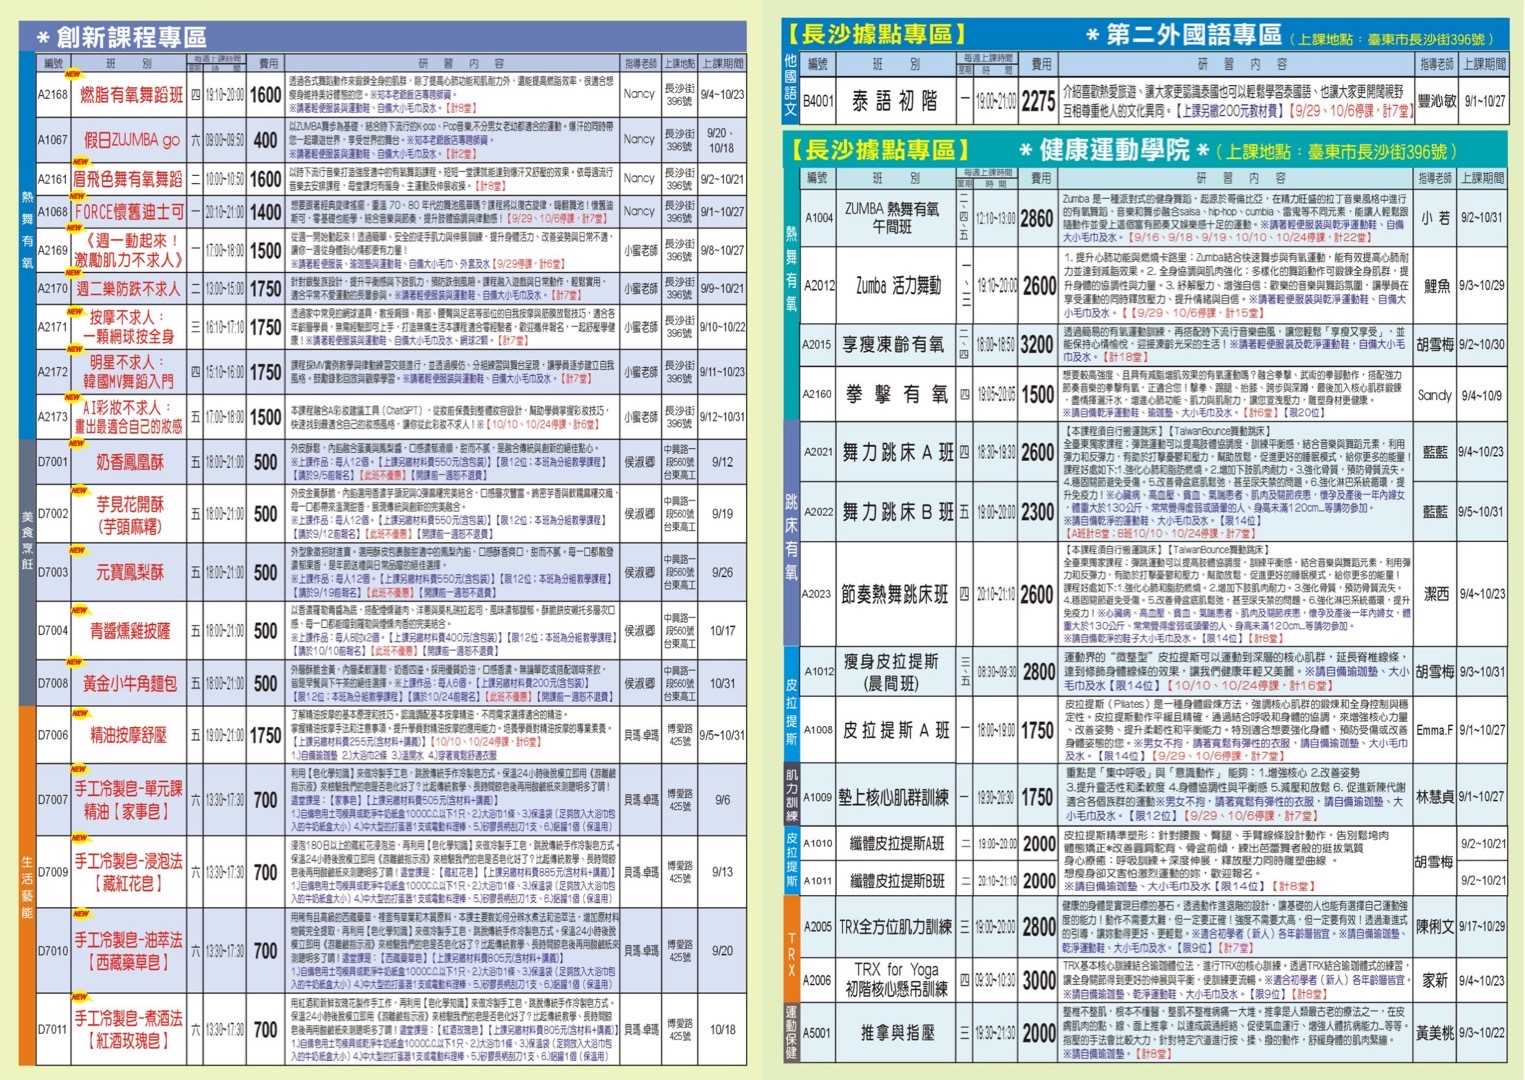Click course code D7011
The width and height of the screenshot is (1525, 1080).
click(x=53, y=1029)
